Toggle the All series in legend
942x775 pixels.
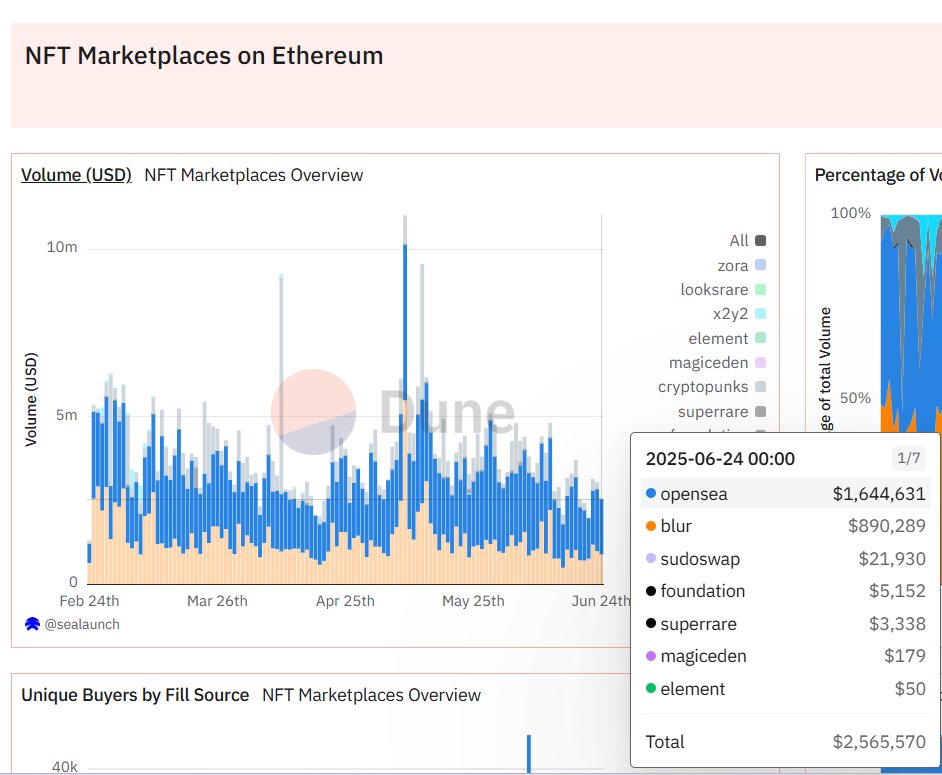tap(747, 241)
